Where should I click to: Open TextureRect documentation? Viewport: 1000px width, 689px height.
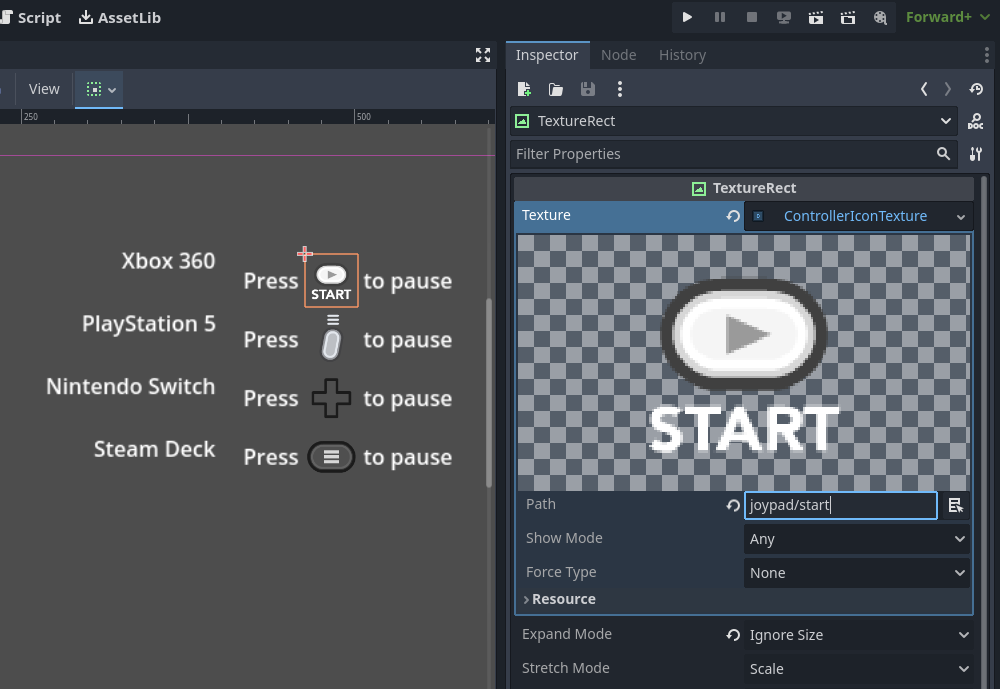[x=976, y=121]
